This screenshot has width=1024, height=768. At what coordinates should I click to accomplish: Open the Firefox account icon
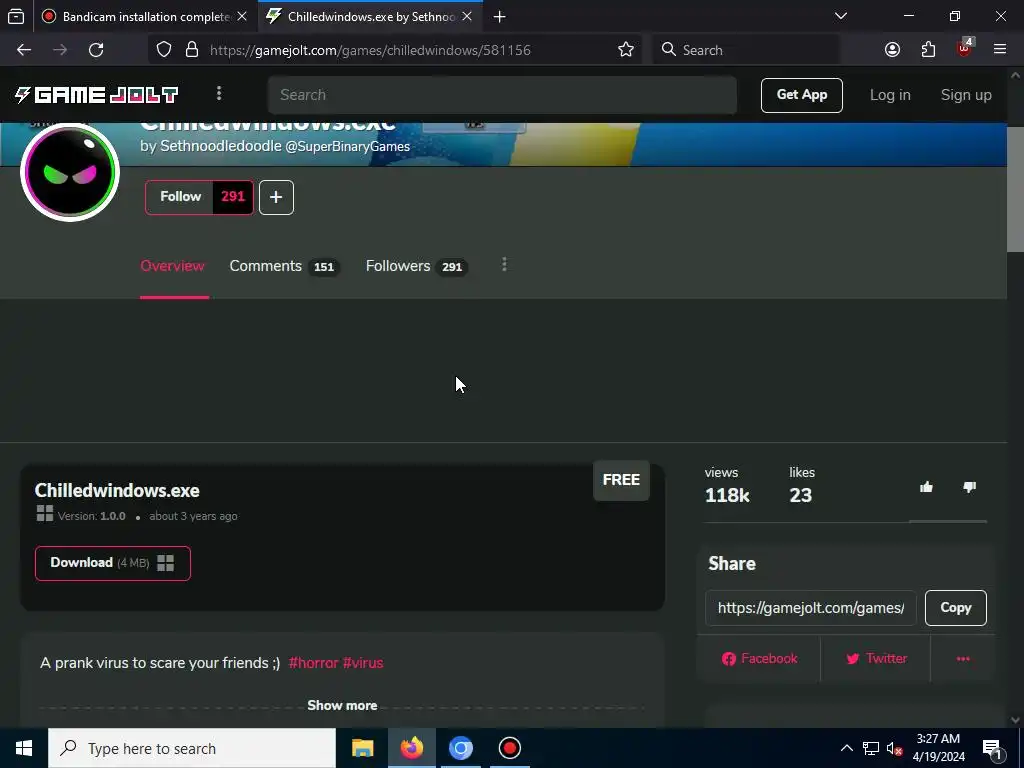(892, 50)
